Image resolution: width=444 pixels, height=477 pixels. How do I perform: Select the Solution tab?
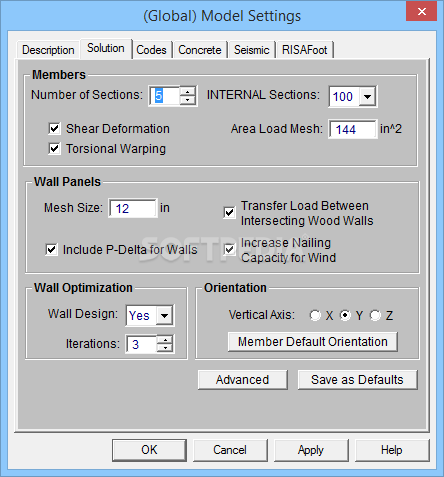[106, 49]
